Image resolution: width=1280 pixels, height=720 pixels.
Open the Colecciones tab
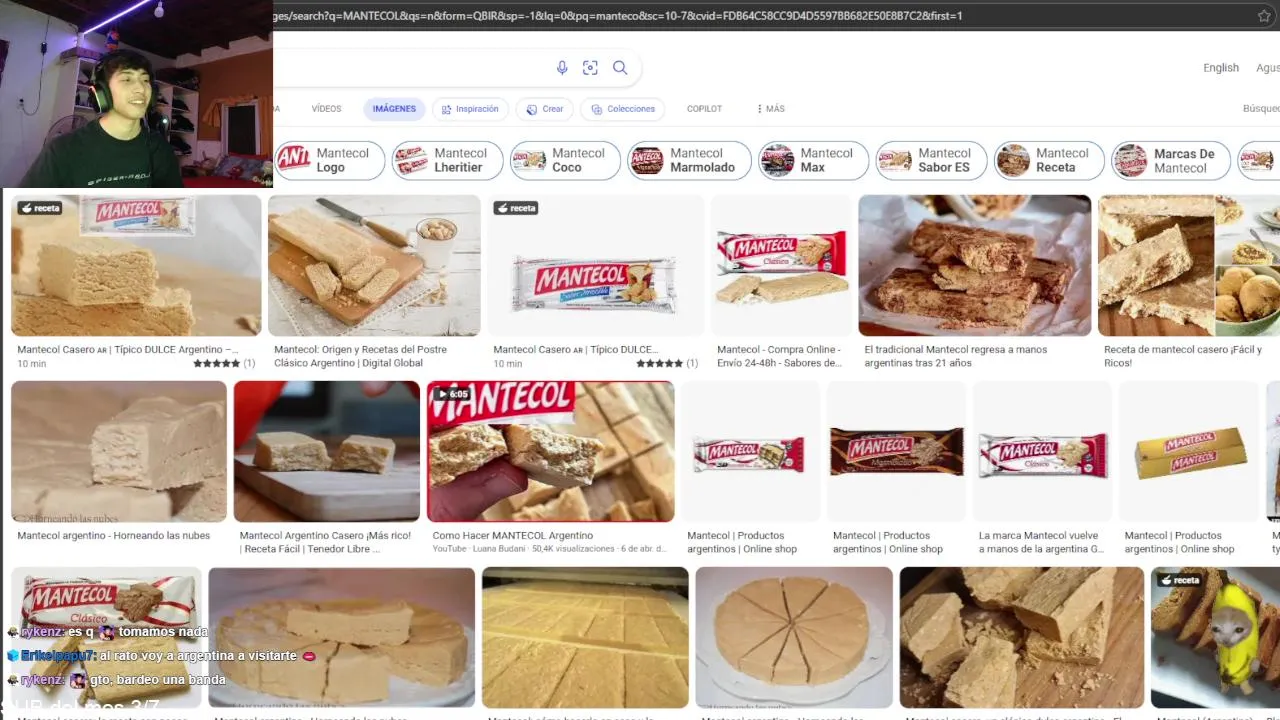pos(623,109)
